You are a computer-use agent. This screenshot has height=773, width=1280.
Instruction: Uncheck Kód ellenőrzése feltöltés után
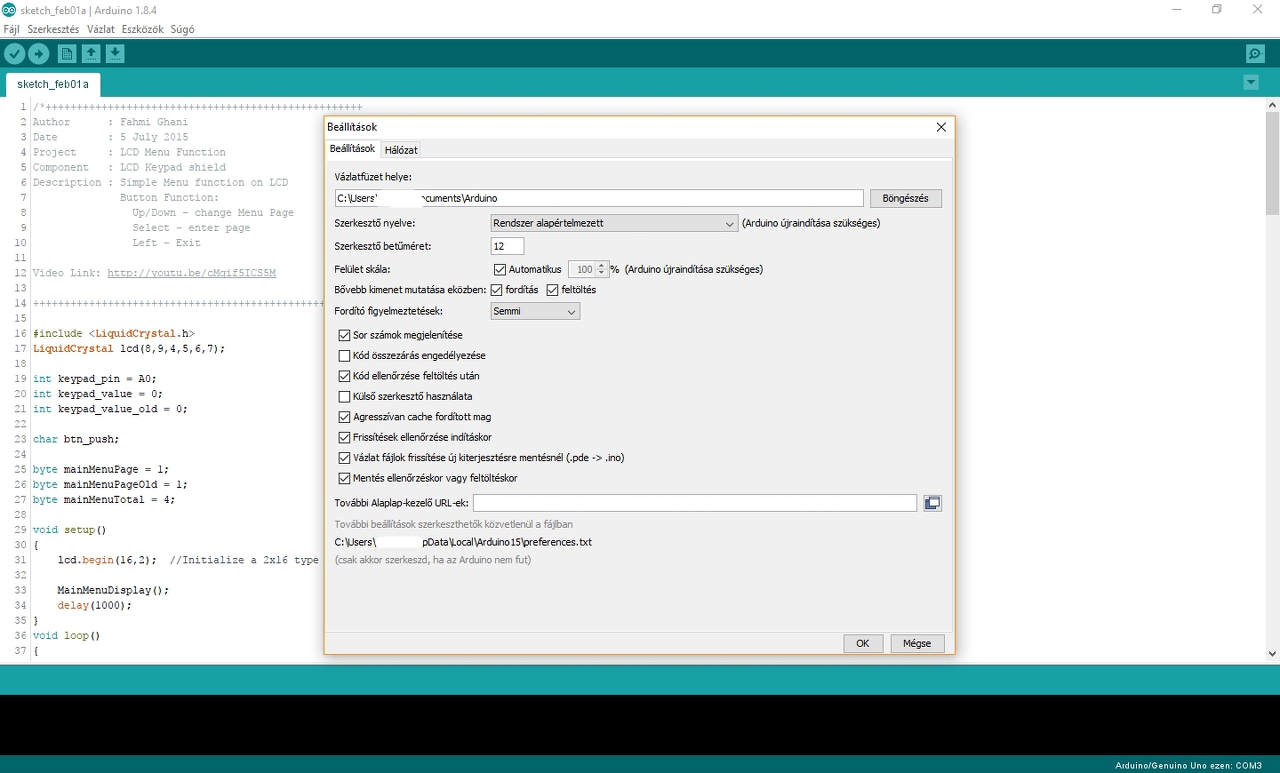click(345, 376)
